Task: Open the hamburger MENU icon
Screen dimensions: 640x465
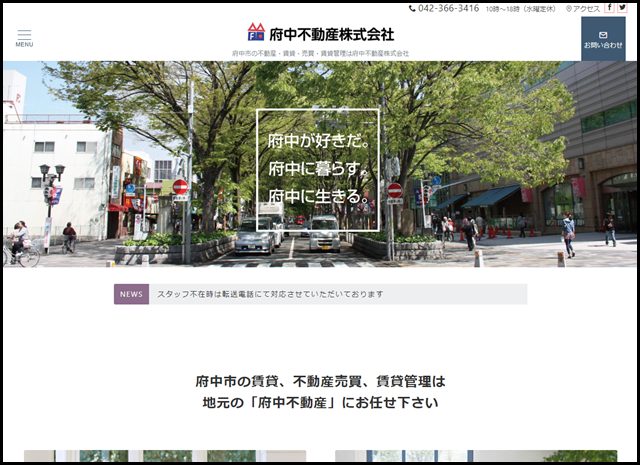Action: [24, 38]
